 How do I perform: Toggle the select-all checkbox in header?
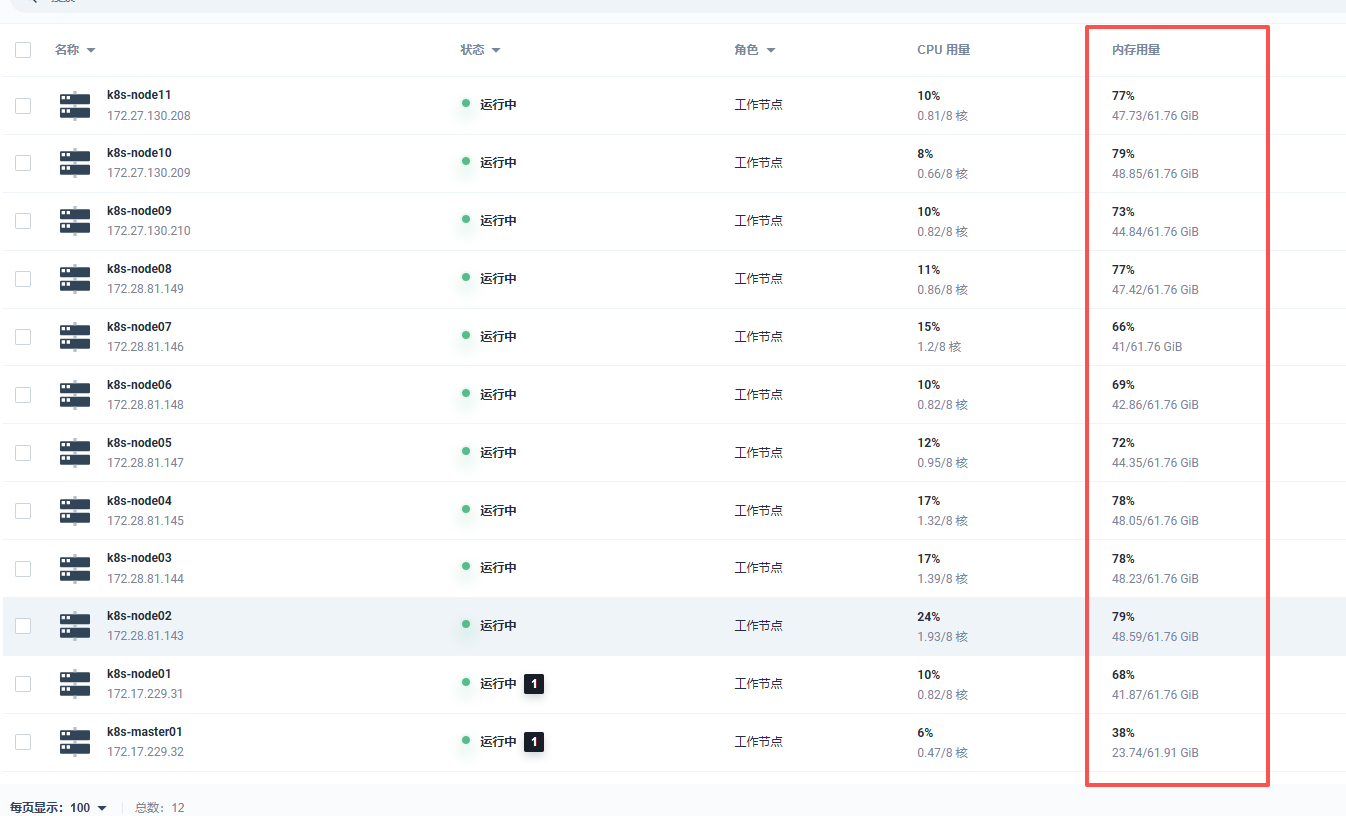[23, 50]
